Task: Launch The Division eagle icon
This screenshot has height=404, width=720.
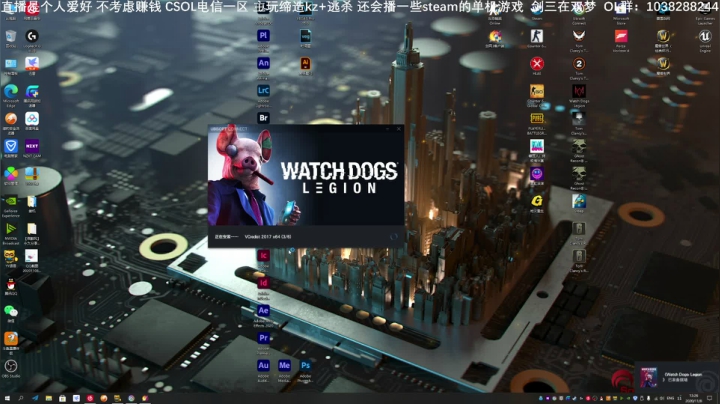Action: tap(579, 36)
